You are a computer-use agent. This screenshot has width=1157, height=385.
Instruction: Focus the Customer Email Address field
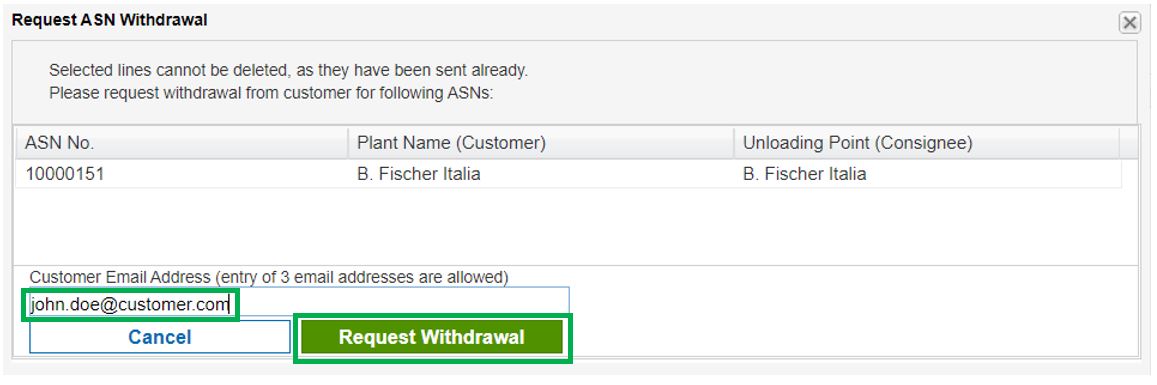299,303
